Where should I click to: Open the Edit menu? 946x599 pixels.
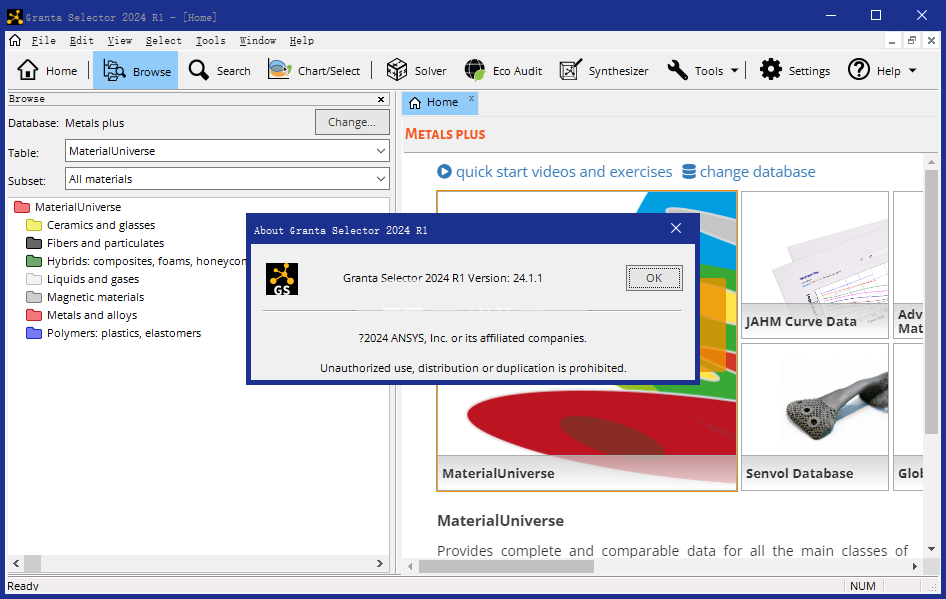[x=81, y=40]
